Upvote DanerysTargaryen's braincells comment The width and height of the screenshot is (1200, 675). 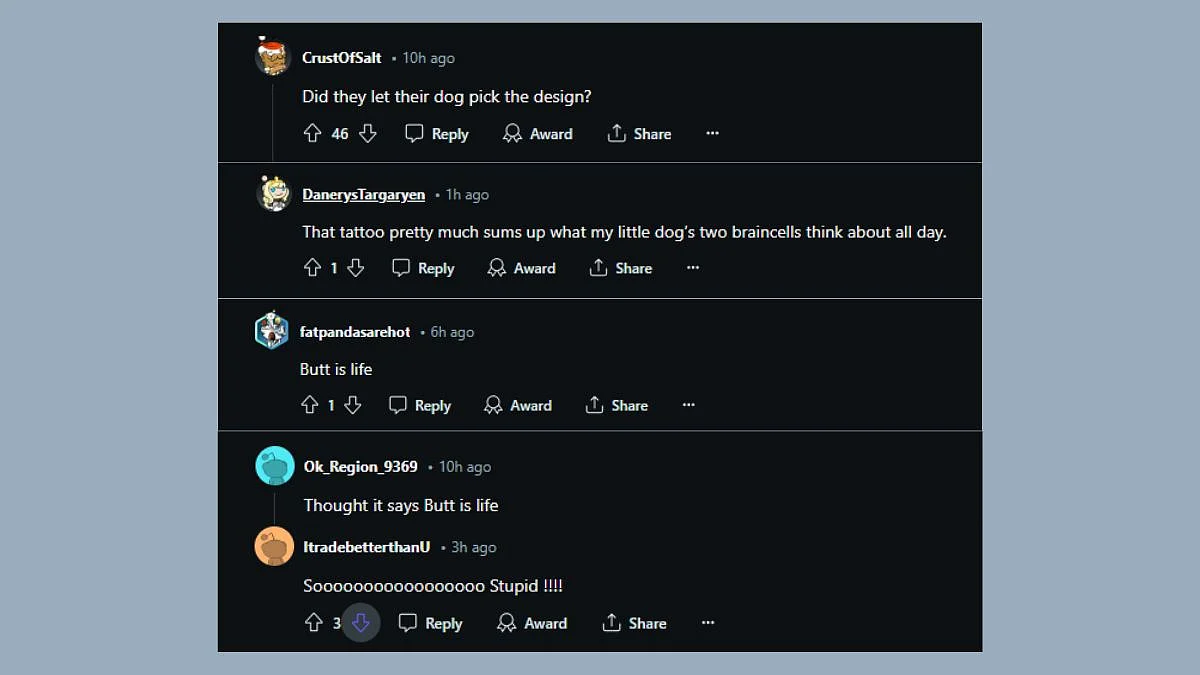click(x=312, y=268)
